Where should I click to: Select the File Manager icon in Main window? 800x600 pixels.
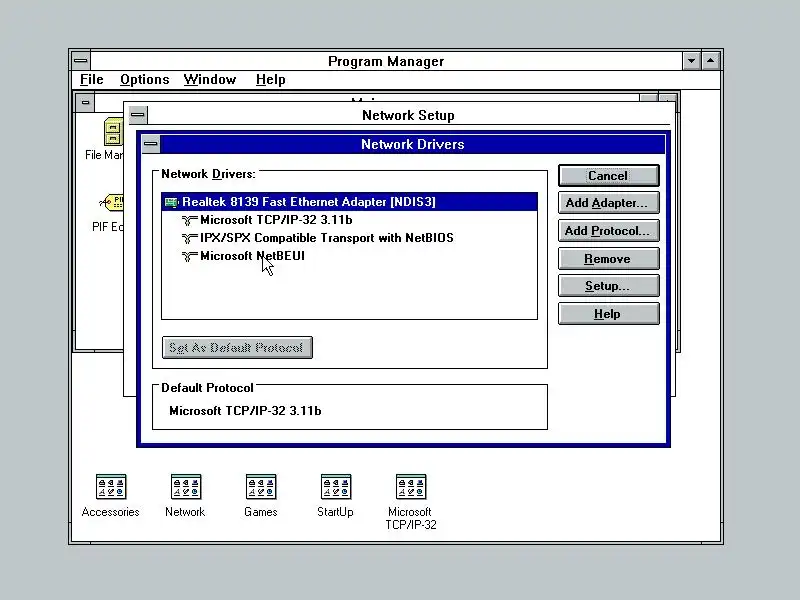(113, 132)
